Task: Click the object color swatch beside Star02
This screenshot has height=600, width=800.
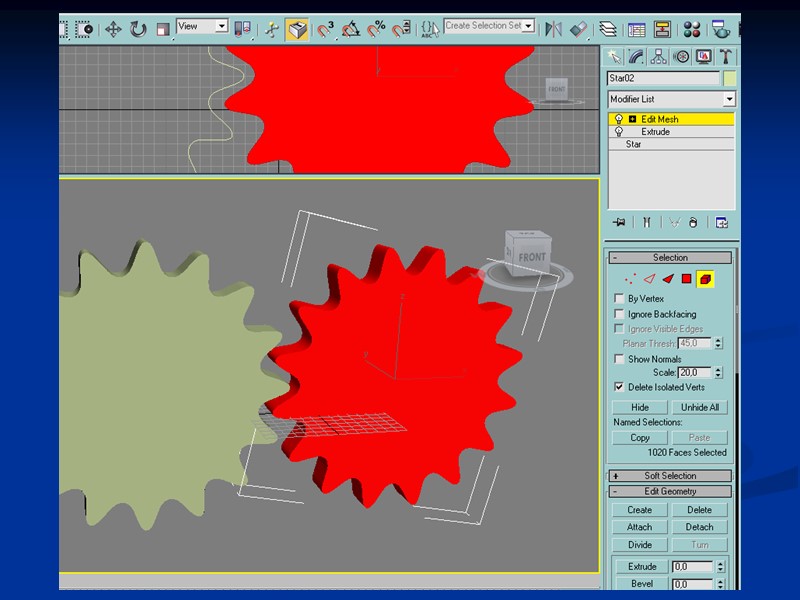Action: [x=729, y=78]
